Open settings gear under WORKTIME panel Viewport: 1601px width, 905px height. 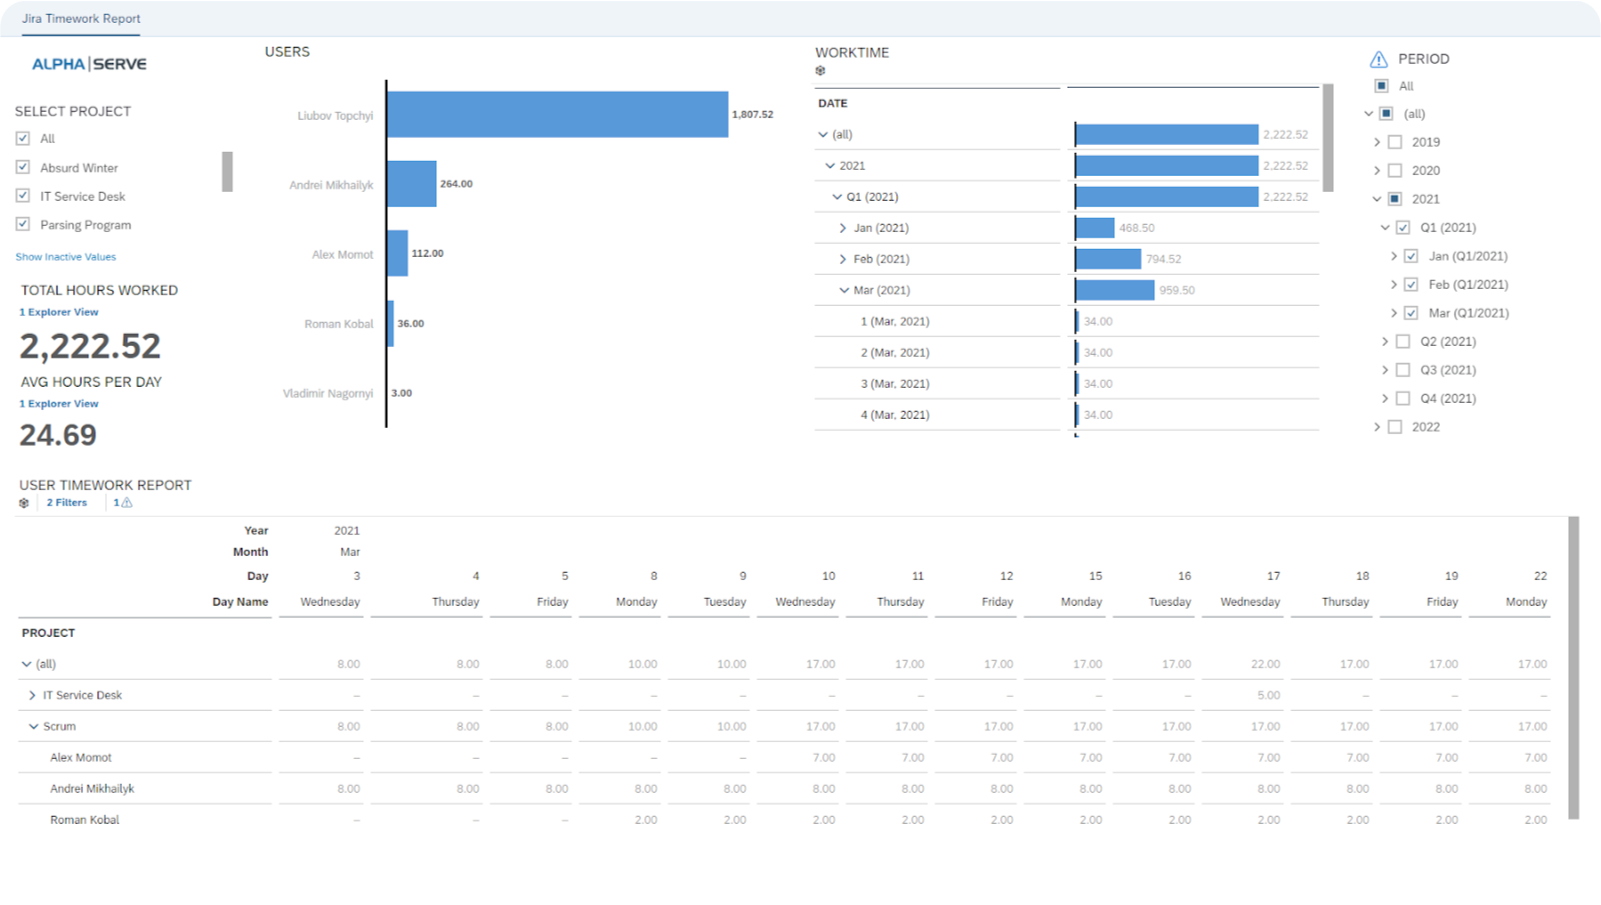click(820, 70)
